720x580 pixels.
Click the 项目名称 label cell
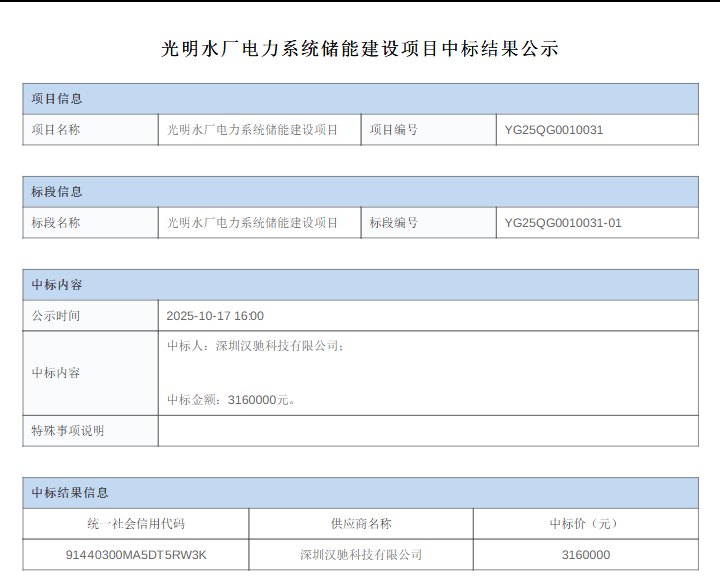point(56,130)
